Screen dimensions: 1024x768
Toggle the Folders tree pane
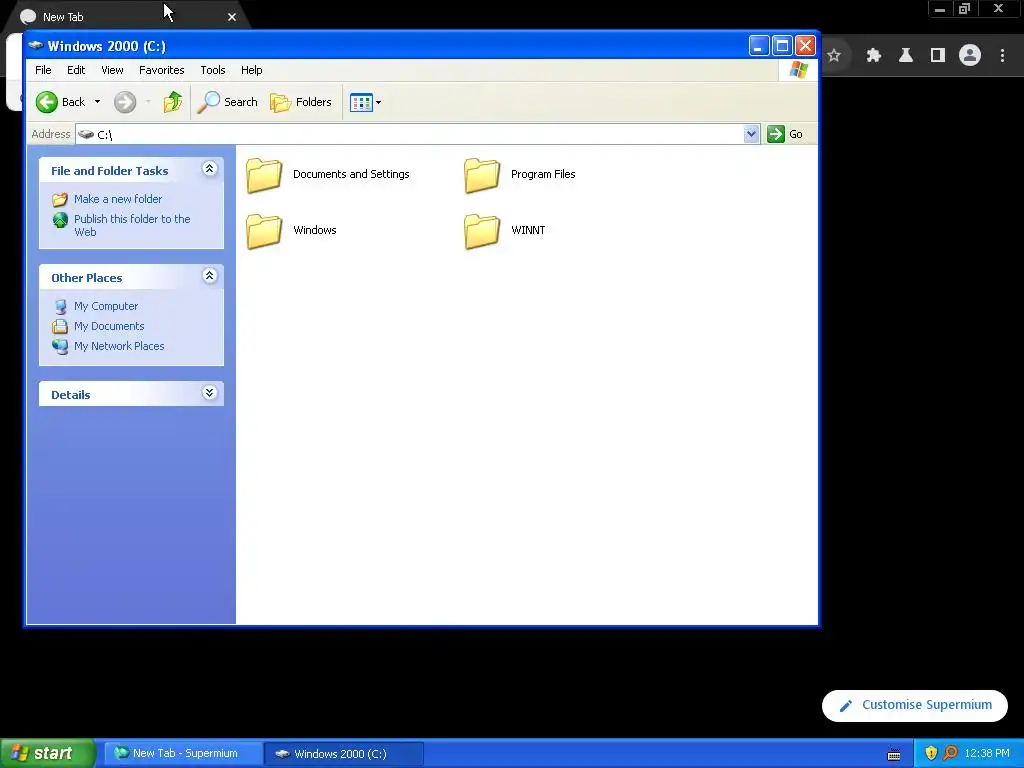(301, 102)
